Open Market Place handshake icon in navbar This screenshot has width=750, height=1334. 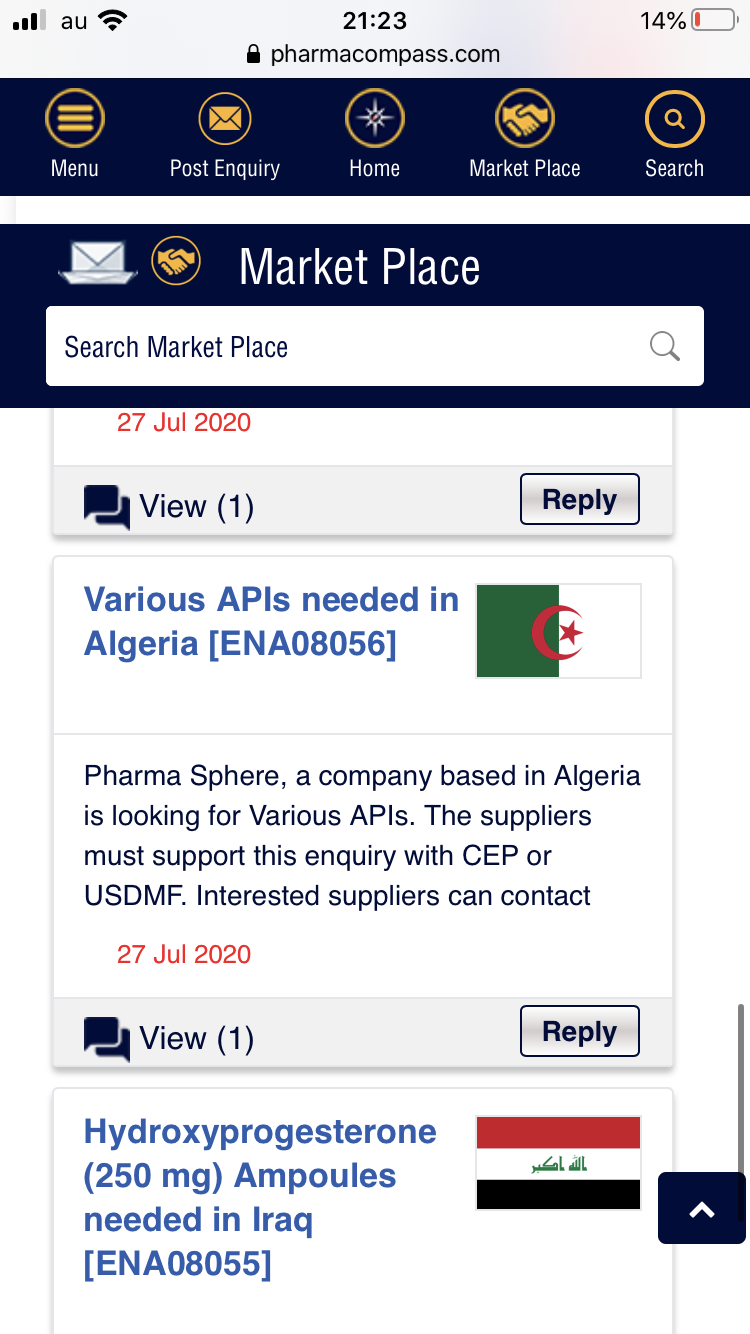click(x=525, y=120)
